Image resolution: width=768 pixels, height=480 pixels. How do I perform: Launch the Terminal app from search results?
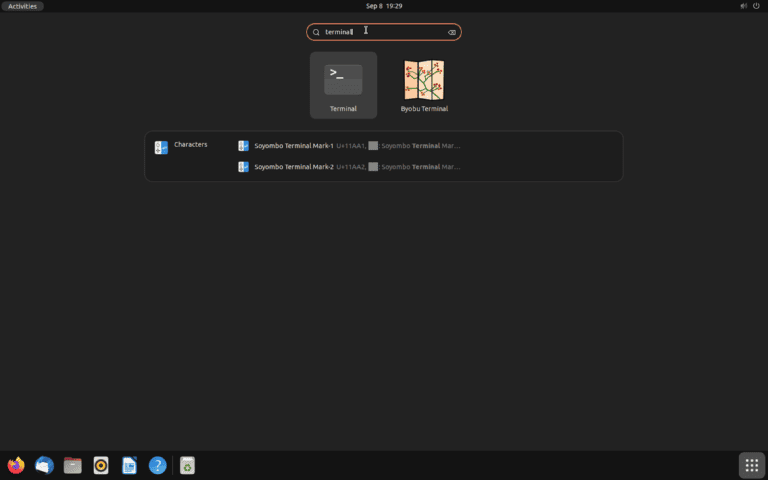(343, 84)
